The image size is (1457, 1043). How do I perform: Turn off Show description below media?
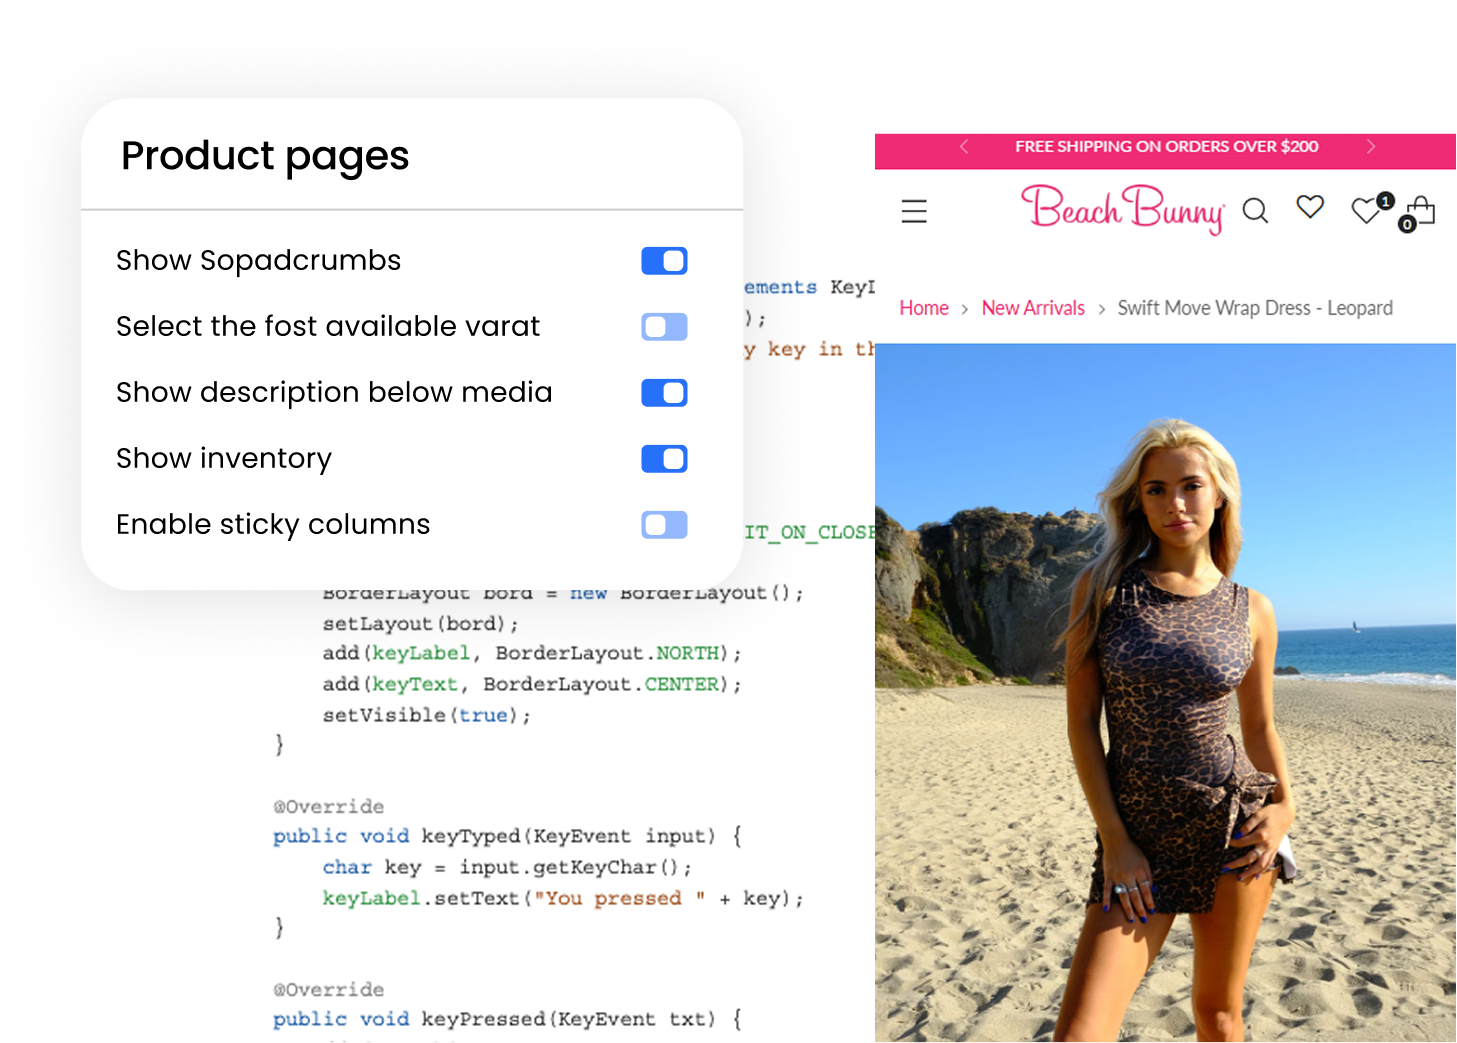pos(664,393)
